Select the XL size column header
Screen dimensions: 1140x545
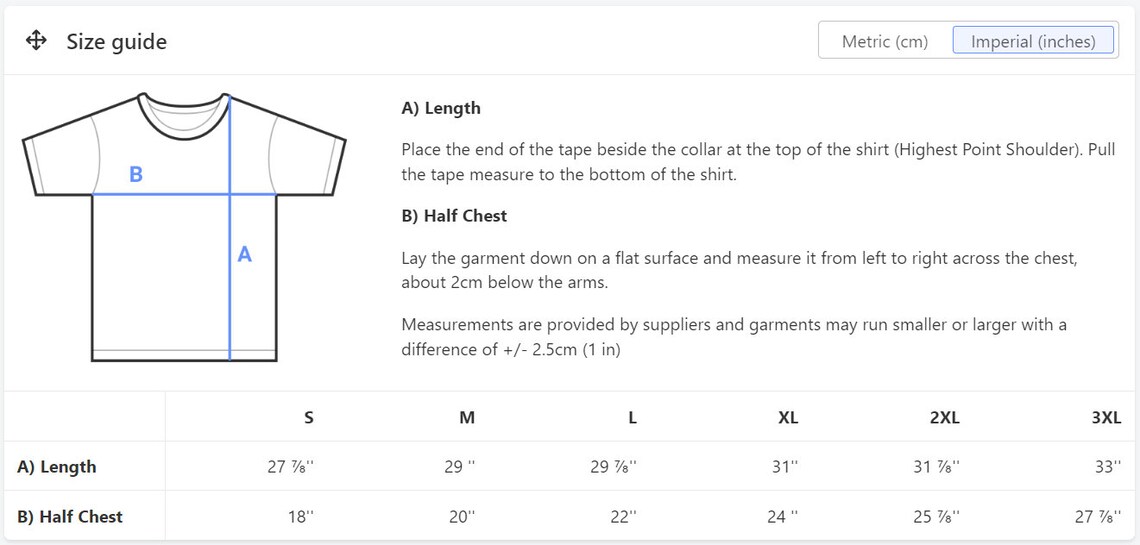click(x=788, y=418)
